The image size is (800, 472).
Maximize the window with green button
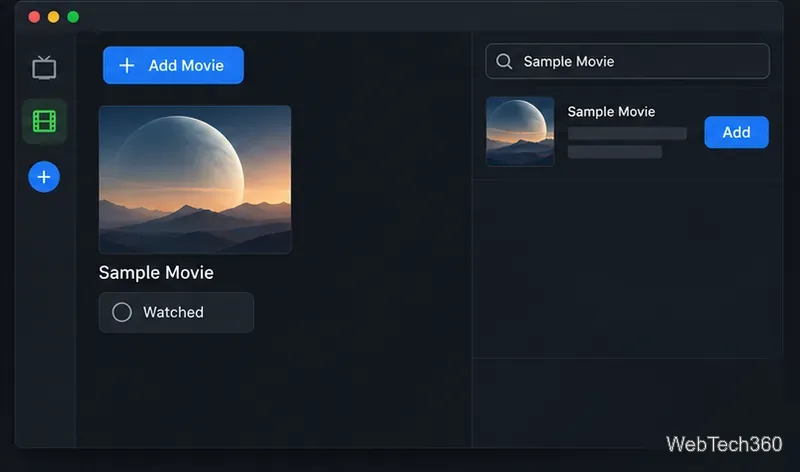(x=73, y=17)
